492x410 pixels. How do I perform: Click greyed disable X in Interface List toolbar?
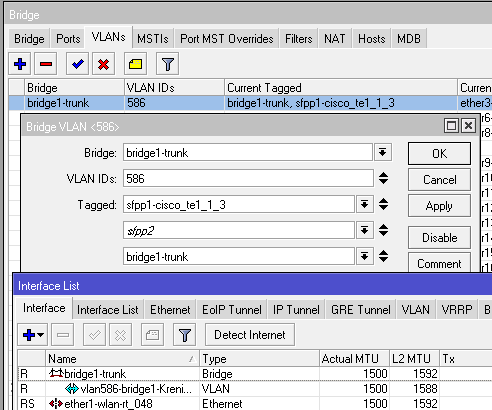(120, 335)
